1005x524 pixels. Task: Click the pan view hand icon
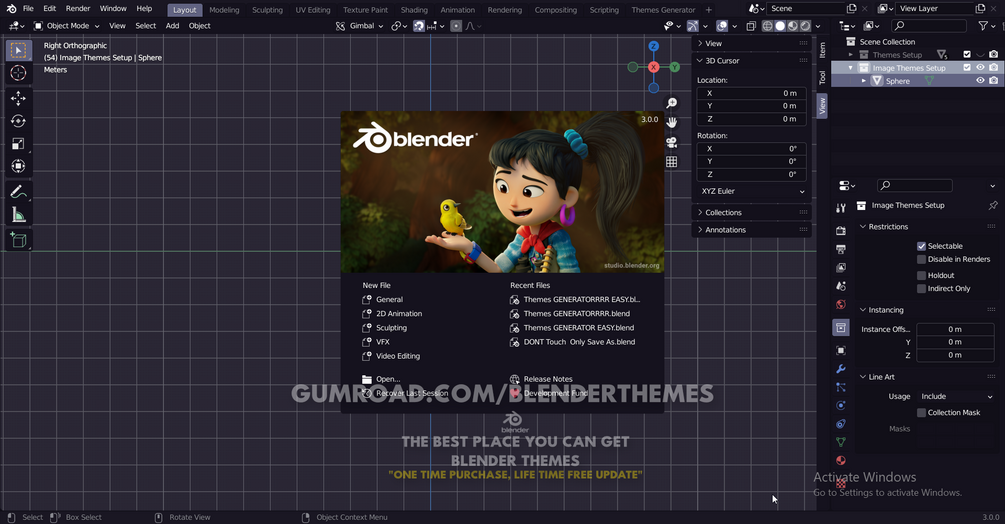(x=671, y=122)
